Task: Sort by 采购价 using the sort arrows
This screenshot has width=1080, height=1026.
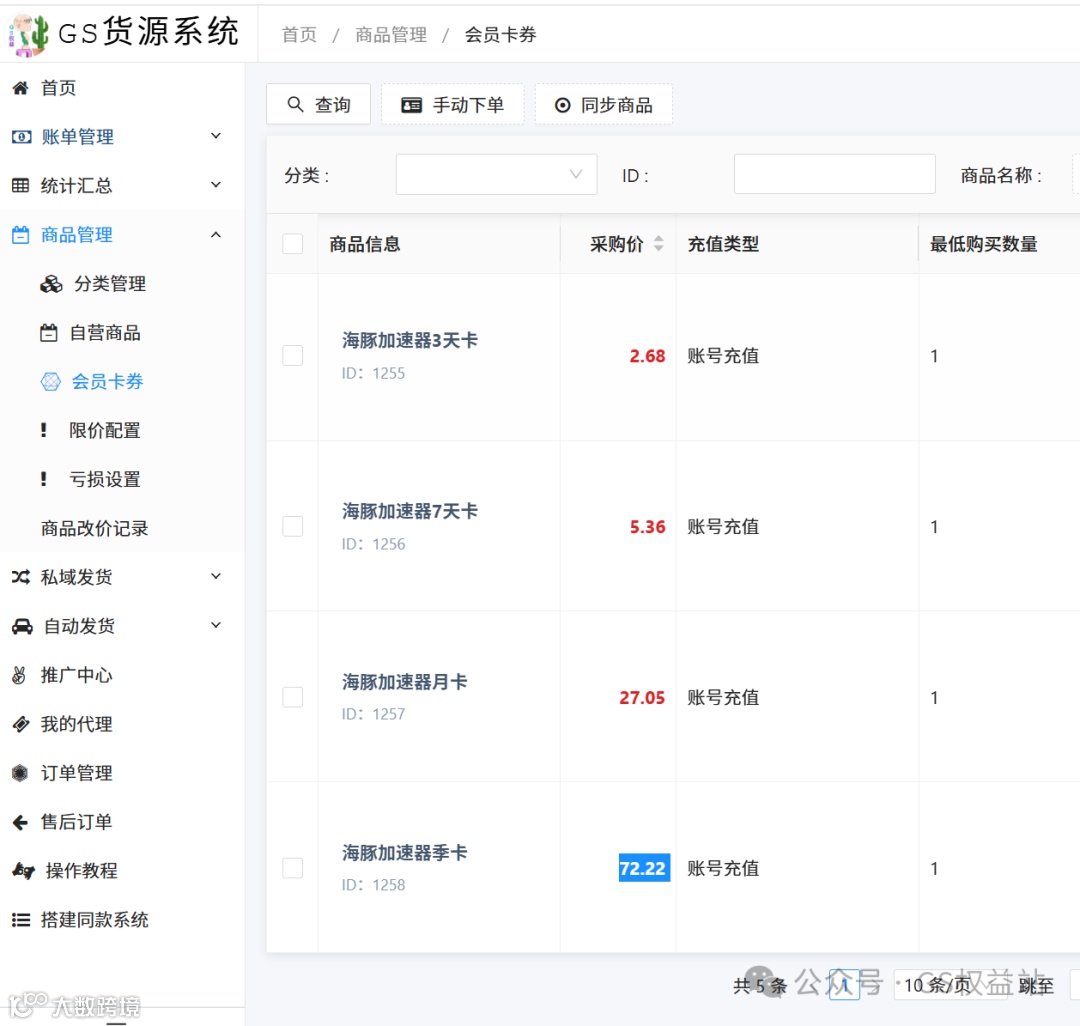Action: (658, 244)
